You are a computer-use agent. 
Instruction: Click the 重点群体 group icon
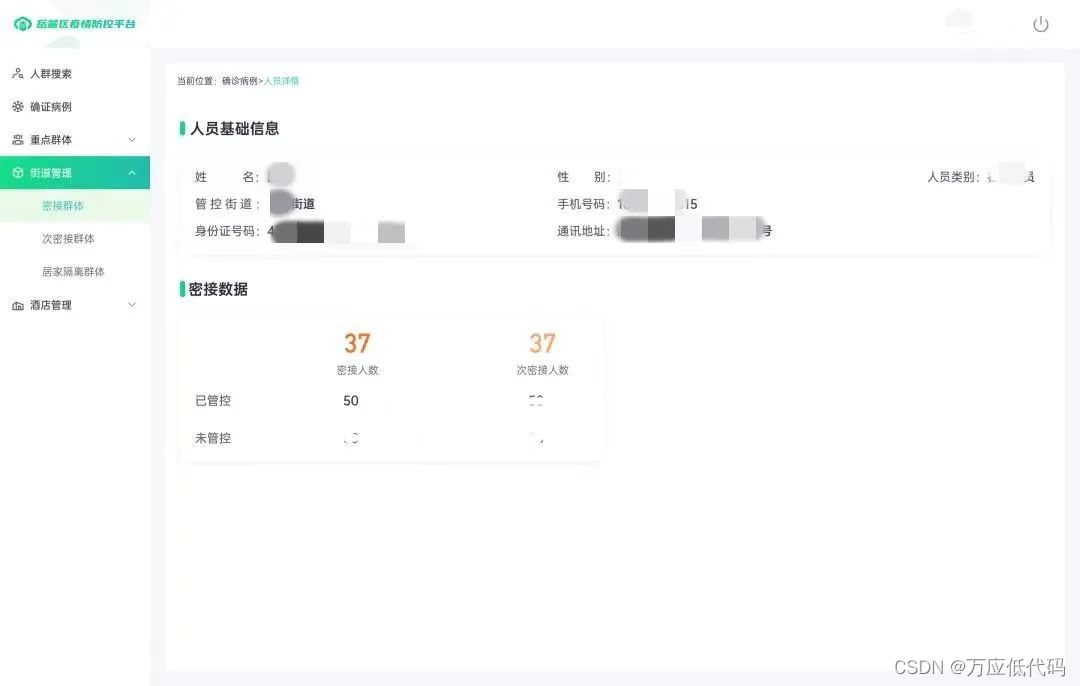point(18,140)
